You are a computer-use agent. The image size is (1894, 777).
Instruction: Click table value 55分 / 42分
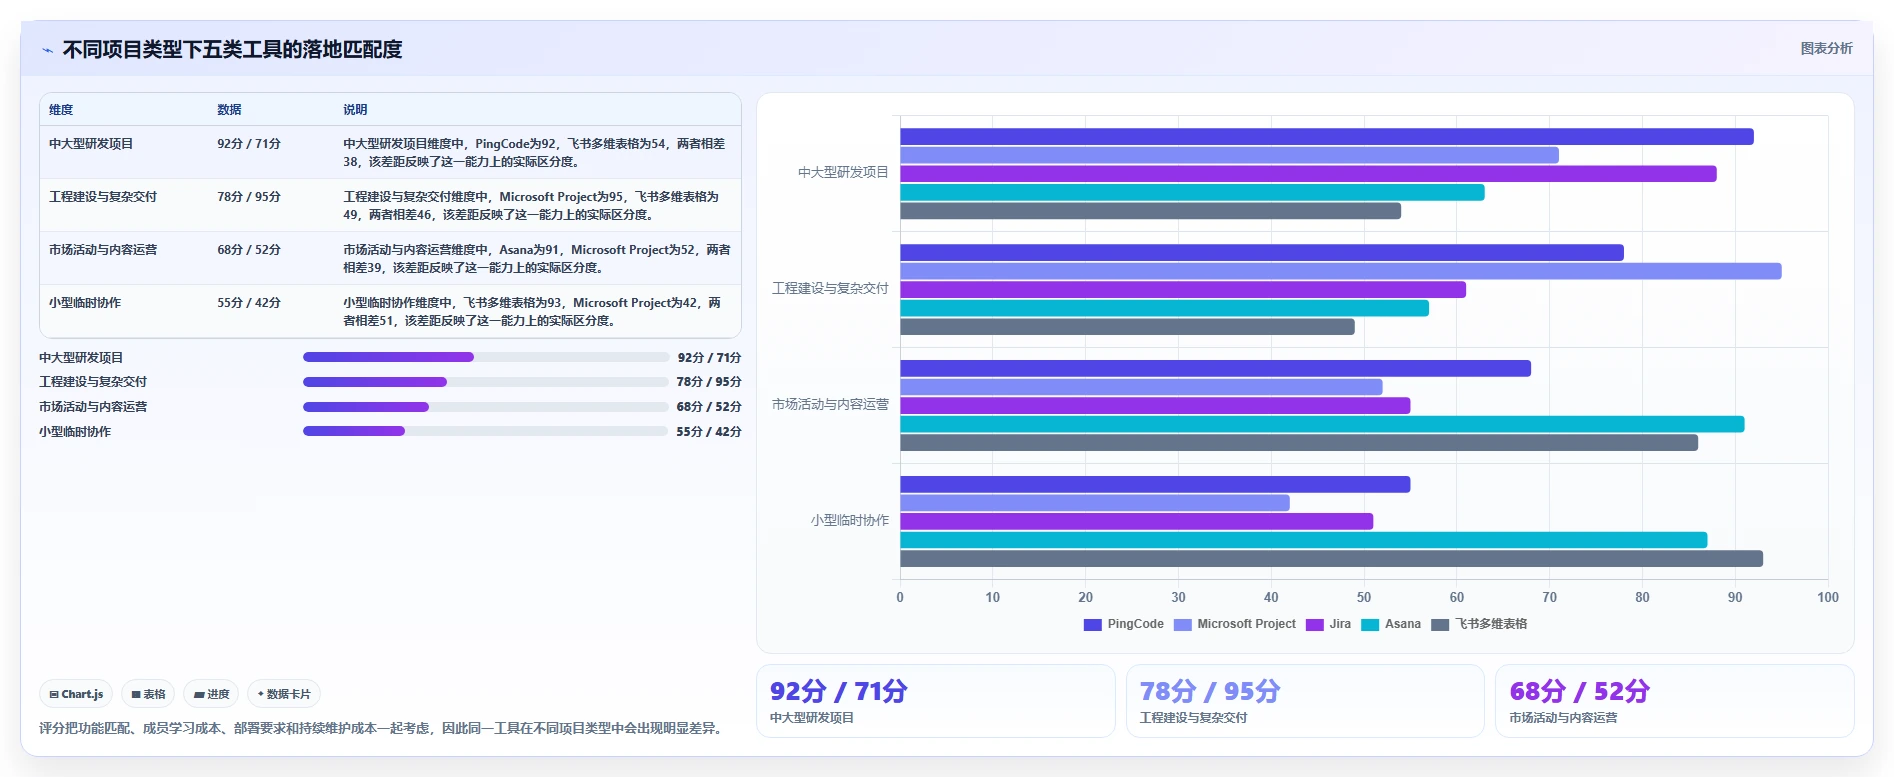coord(249,303)
